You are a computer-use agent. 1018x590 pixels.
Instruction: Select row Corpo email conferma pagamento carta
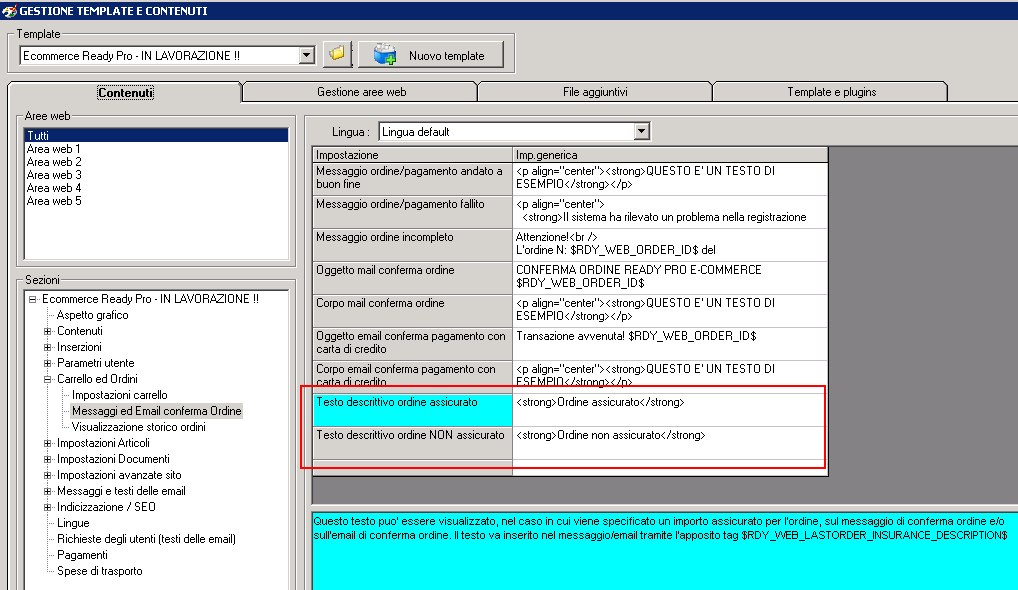coord(413,376)
